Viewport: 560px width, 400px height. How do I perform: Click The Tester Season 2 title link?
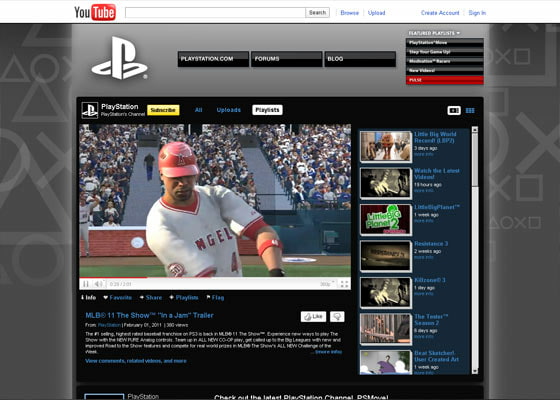pyautogui.click(x=431, y=320)
